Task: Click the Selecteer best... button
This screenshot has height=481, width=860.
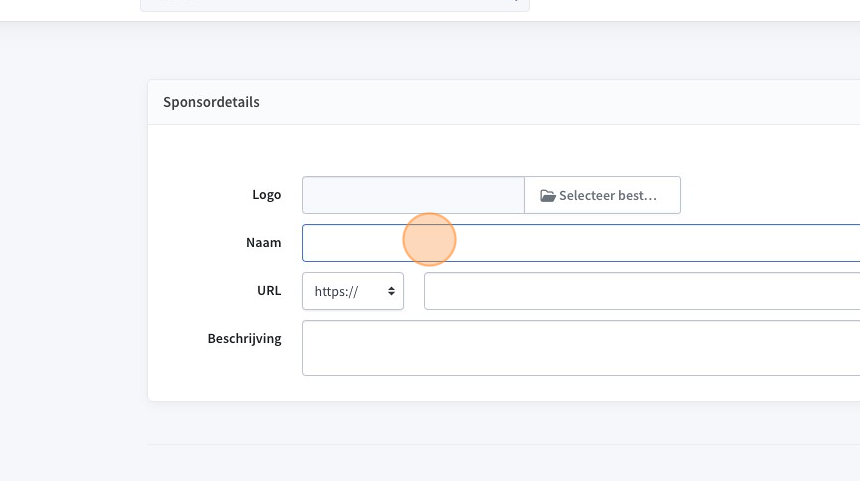Action: pos(602,195)
